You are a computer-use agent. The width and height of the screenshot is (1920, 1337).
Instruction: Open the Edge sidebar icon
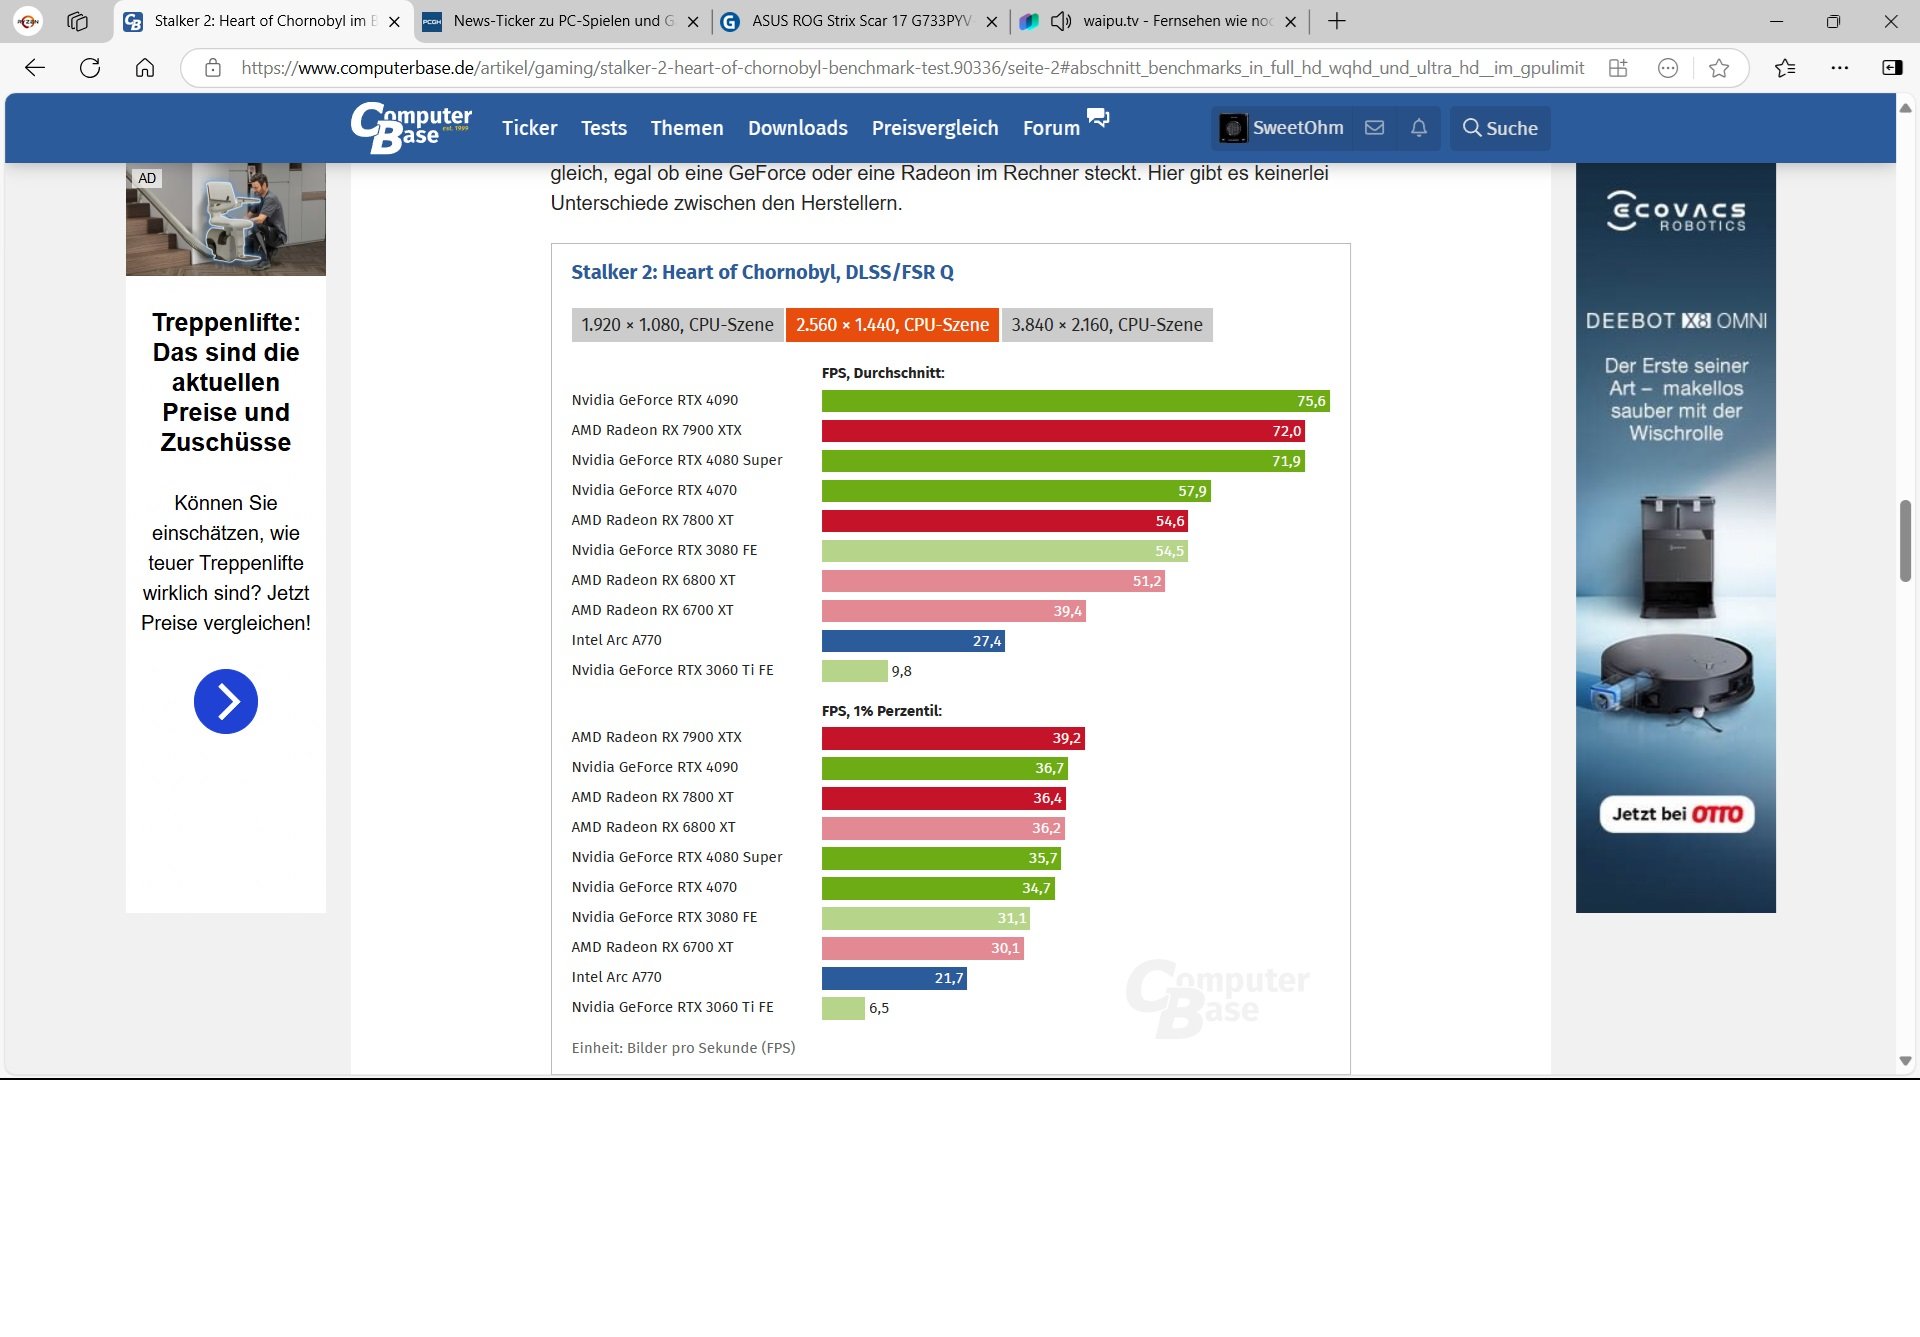(1892, 68)
